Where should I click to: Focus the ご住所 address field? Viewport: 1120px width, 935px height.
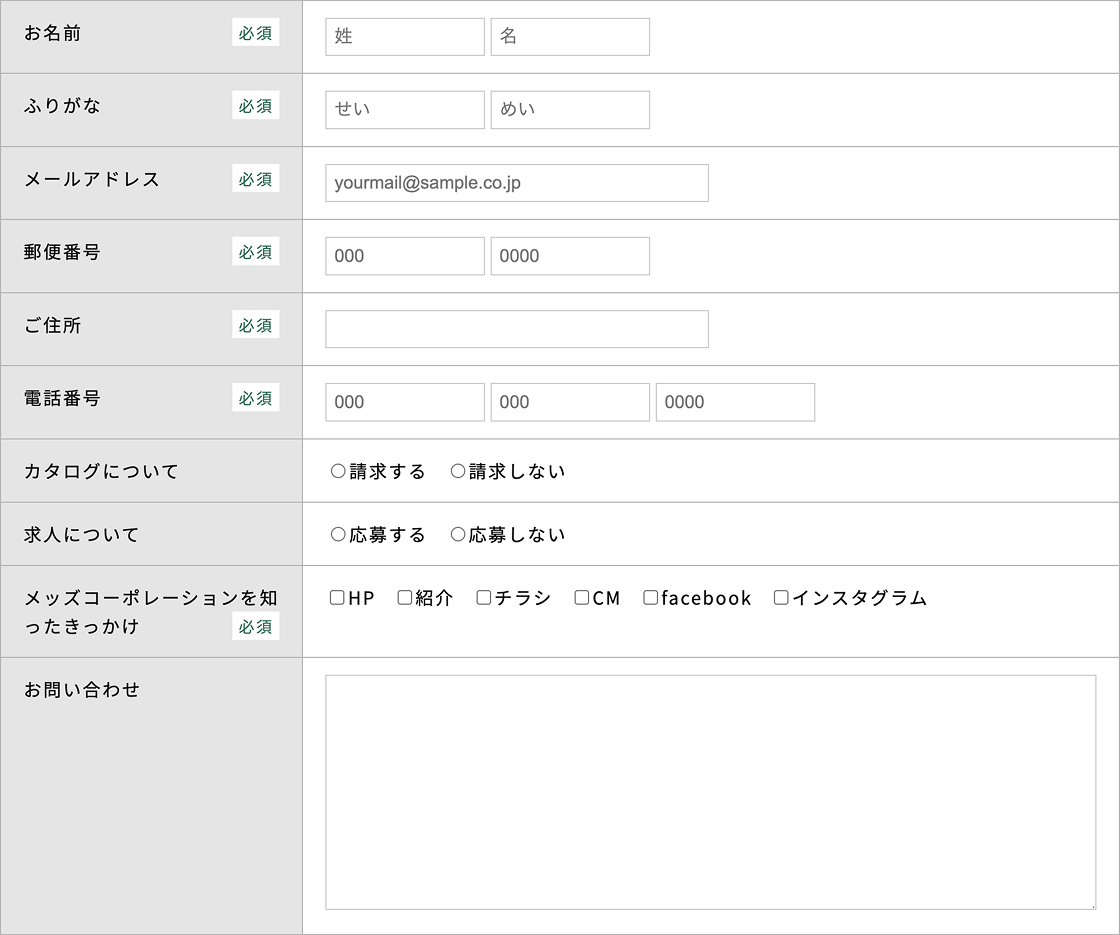pyautogui.click(x=516, y=329)
